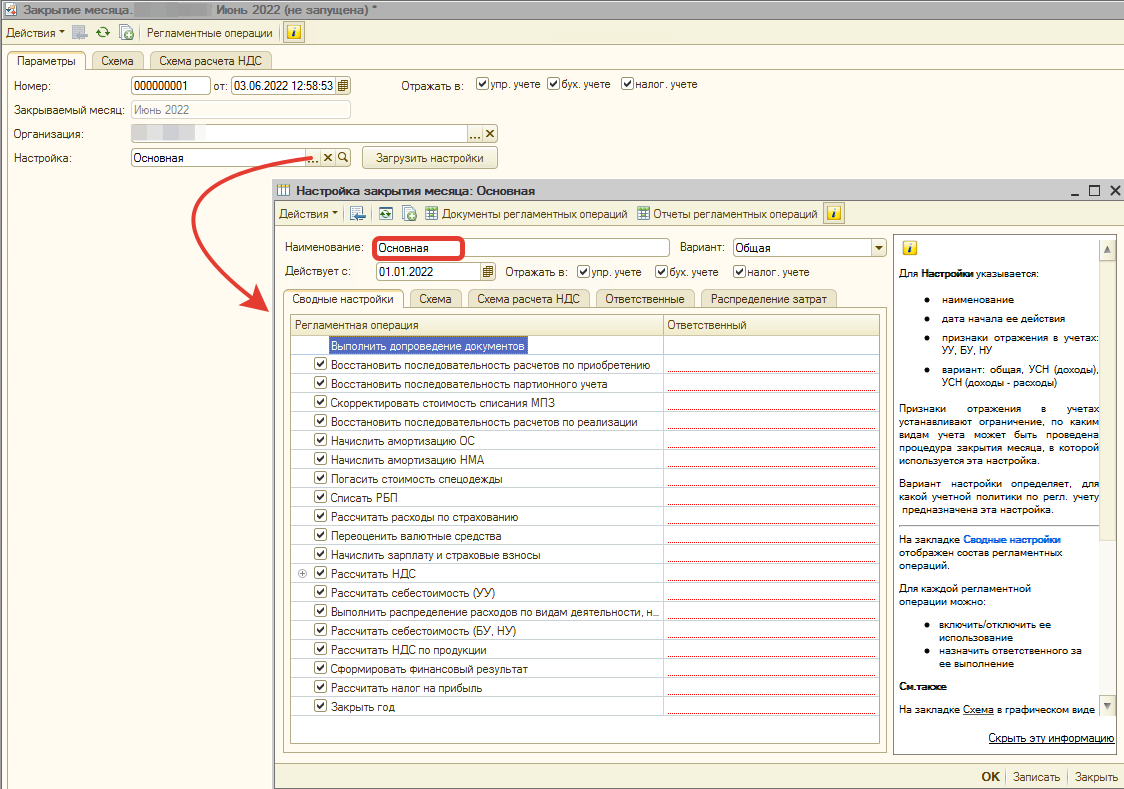1124x789 pixels.
Task: Click the Скрыть эту информацию link
Action: click(1051, 738)
